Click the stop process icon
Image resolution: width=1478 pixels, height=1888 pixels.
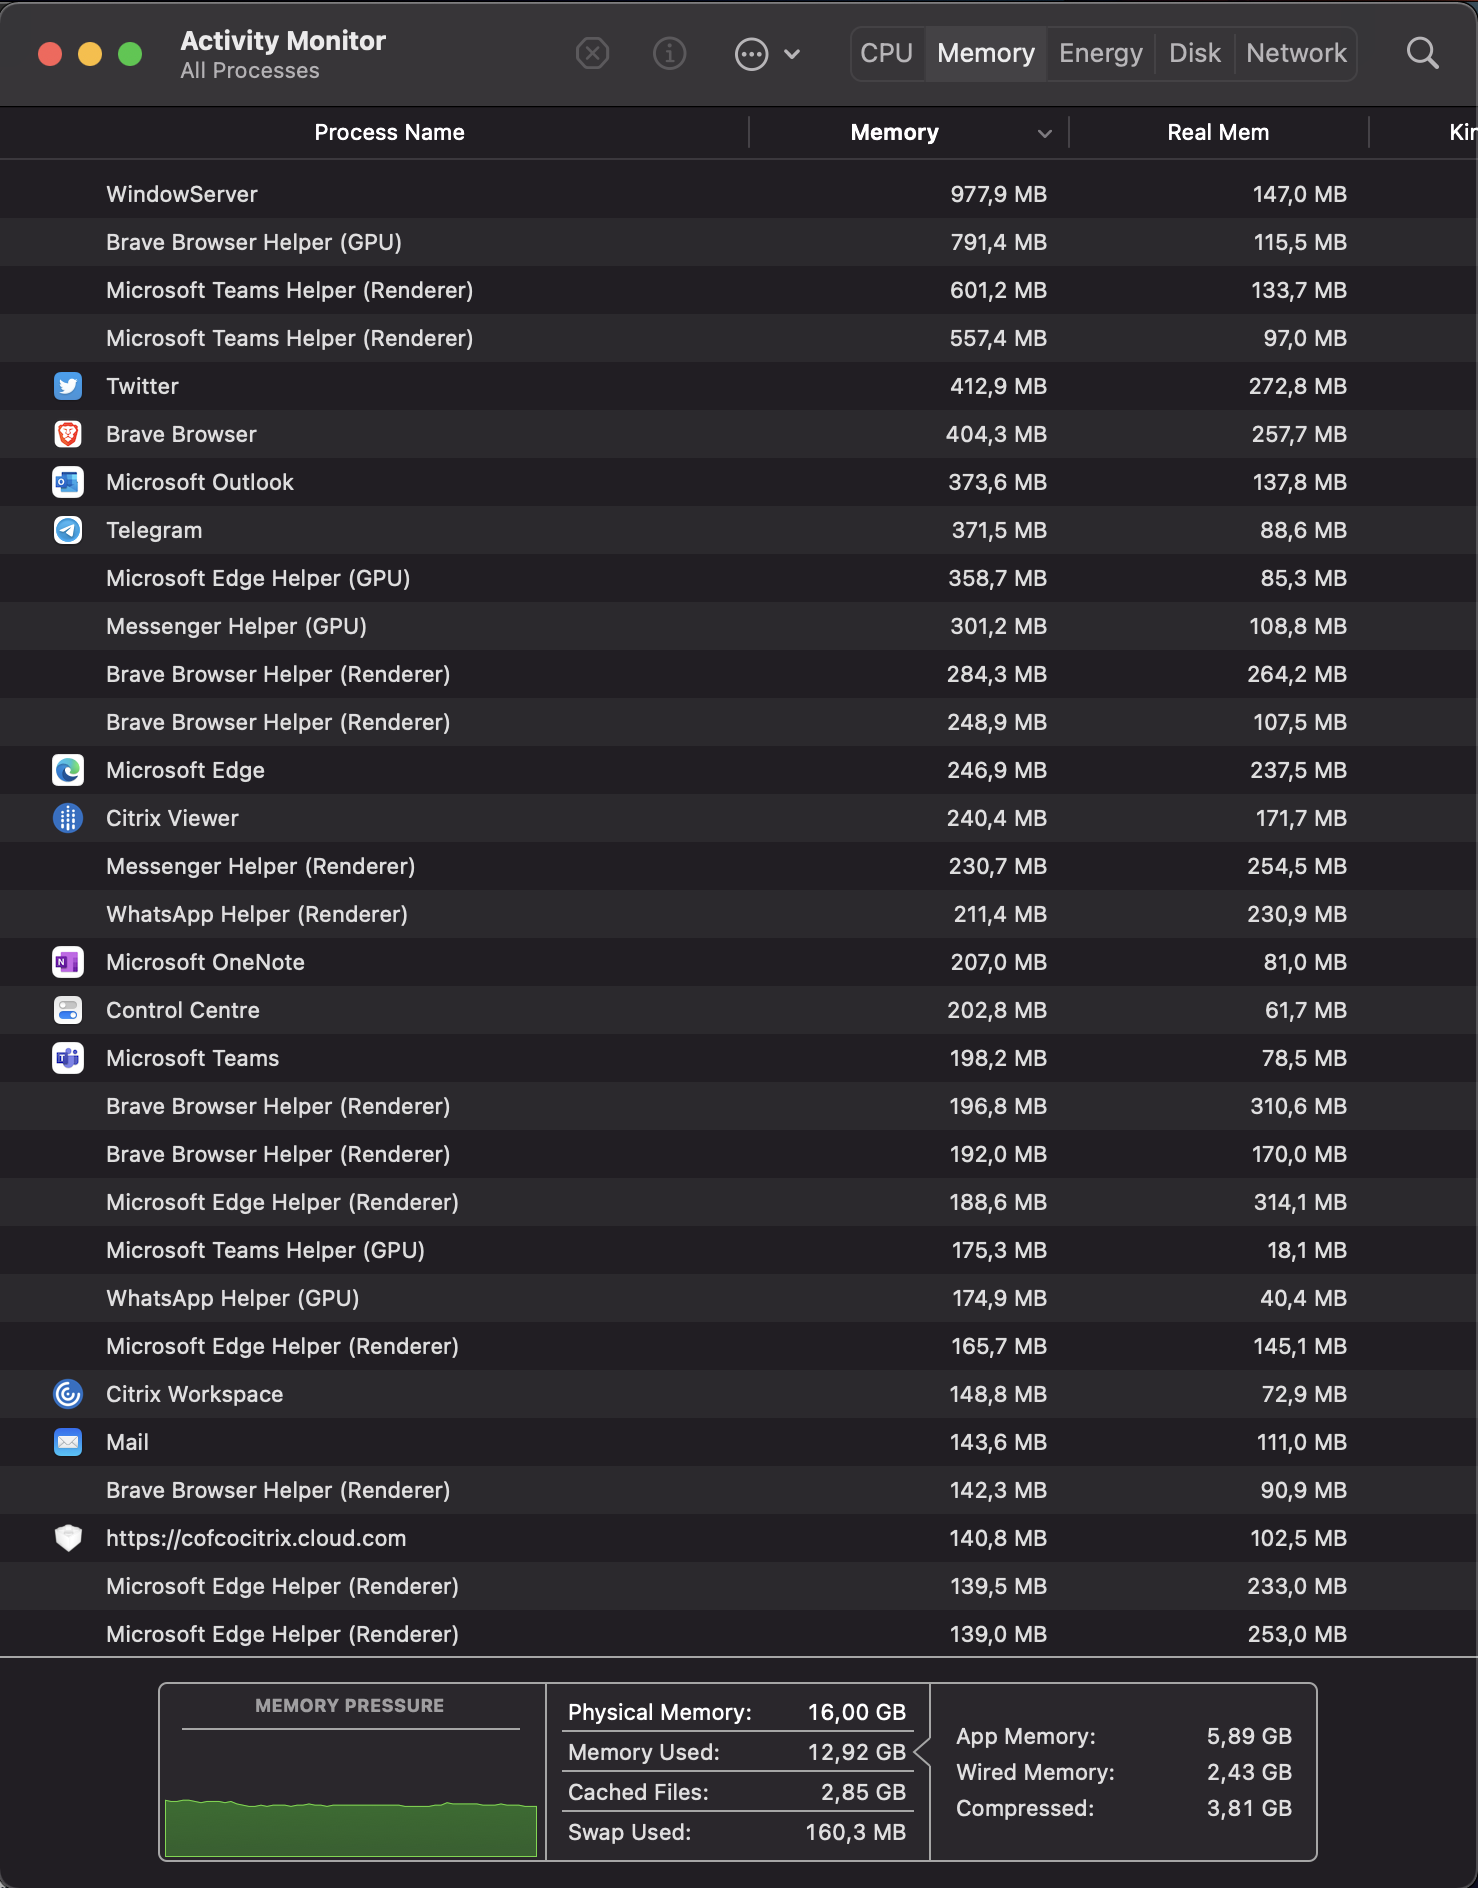click(593, 53)
